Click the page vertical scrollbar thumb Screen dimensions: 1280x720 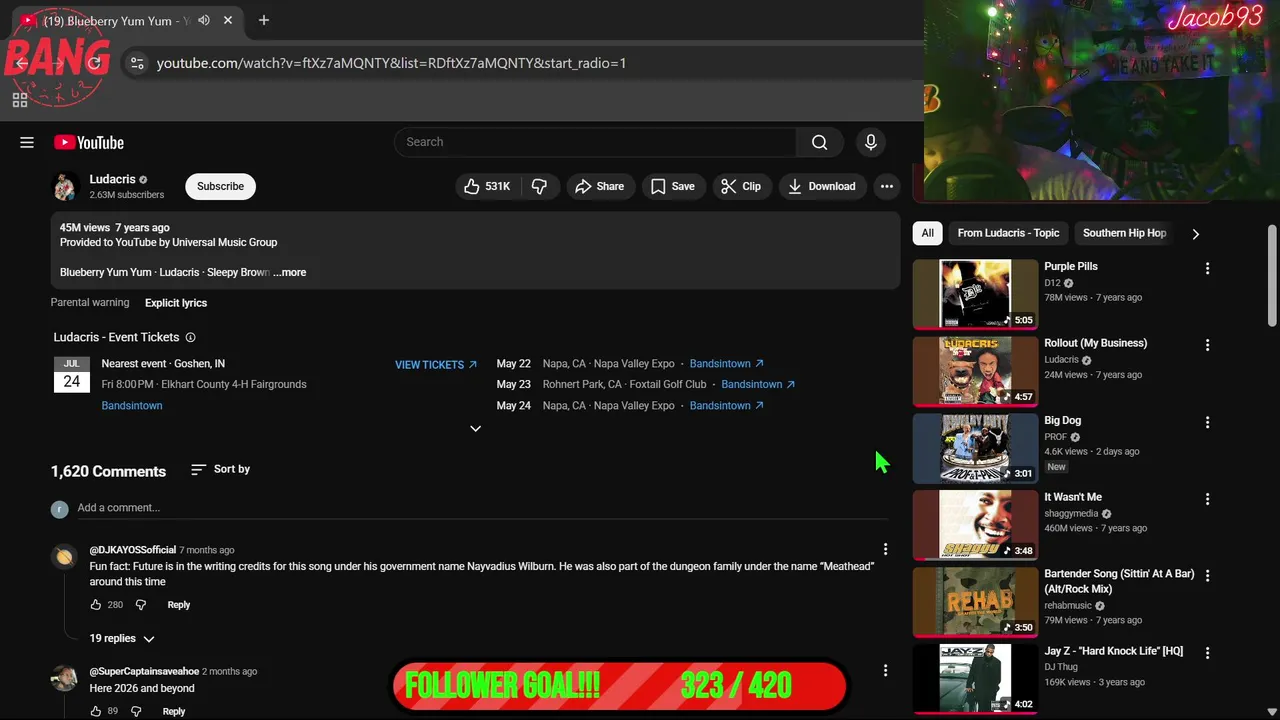click(1272, 275)
